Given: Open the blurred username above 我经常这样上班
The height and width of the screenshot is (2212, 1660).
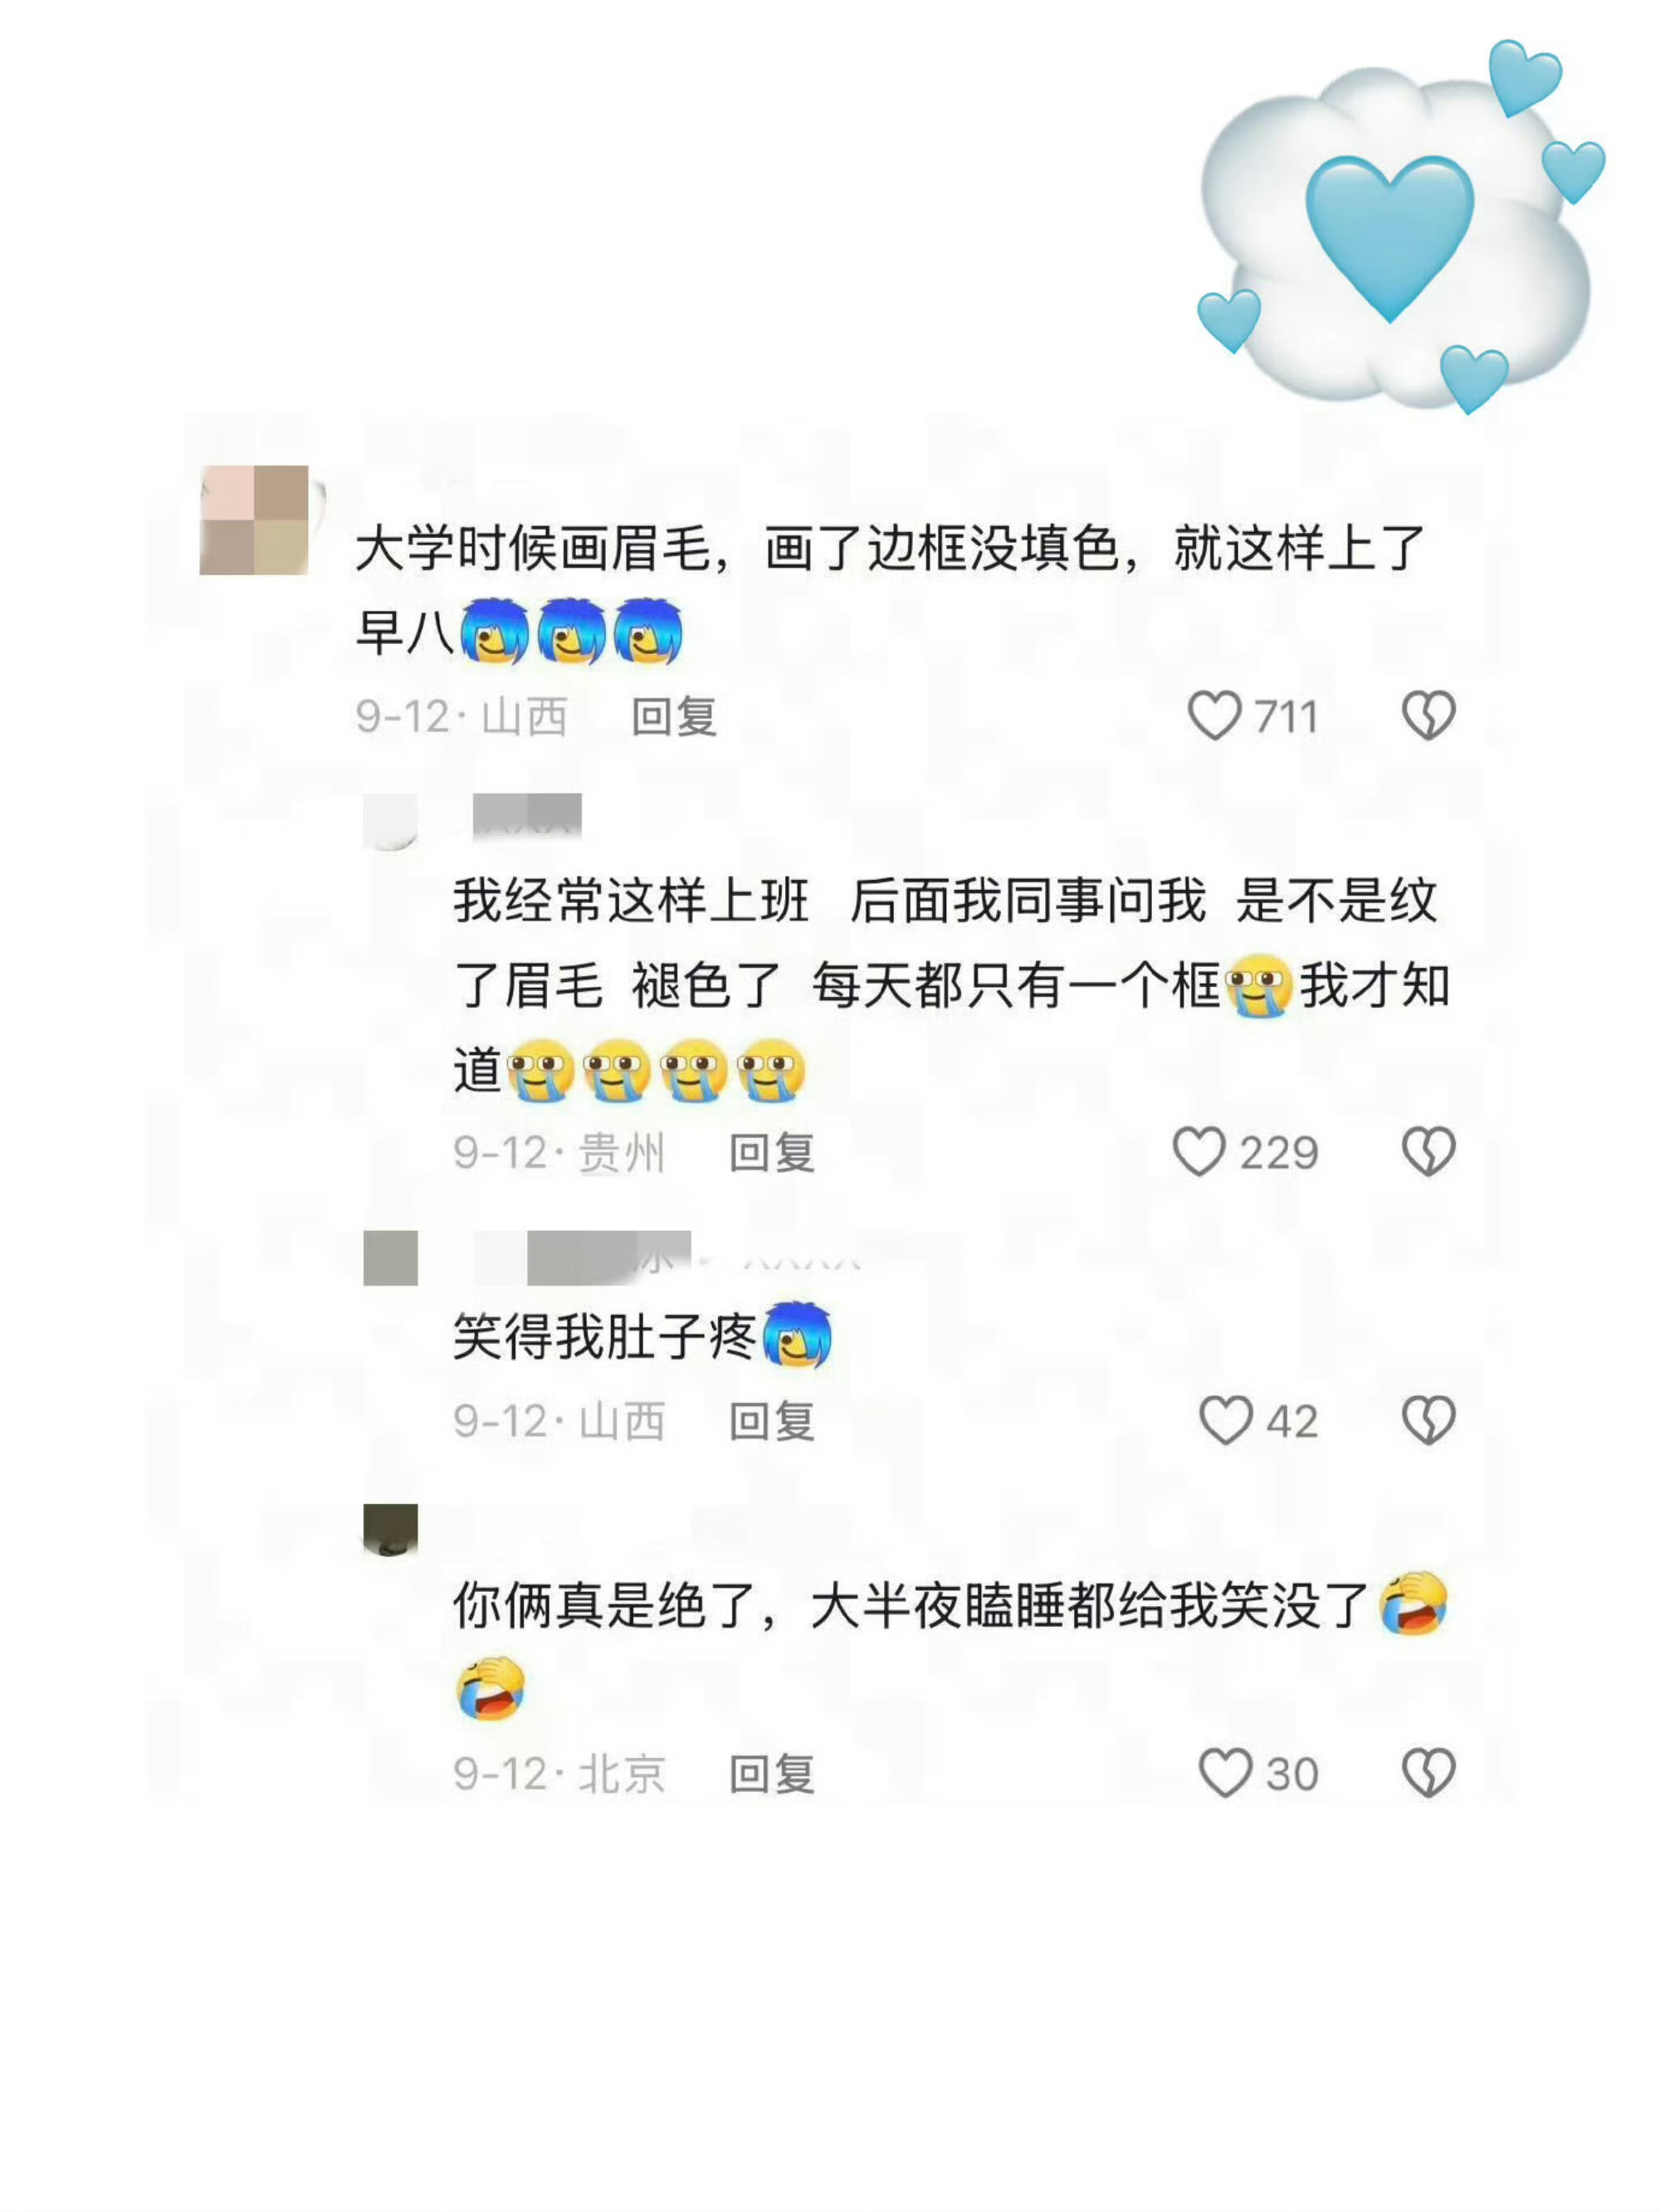Looking at the screenshot, I should [x=527, y=814].
